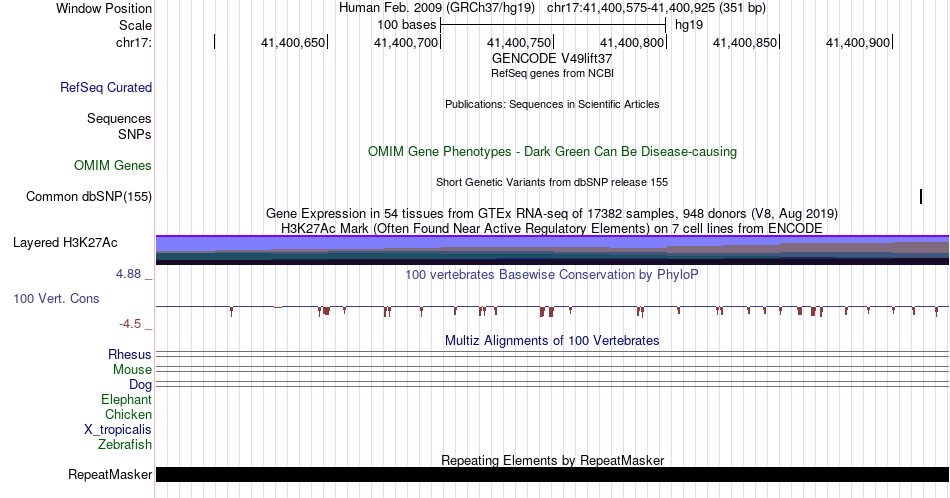
Task: Click the RefSeq Curated track label
Action: click(x=105, y=87)
